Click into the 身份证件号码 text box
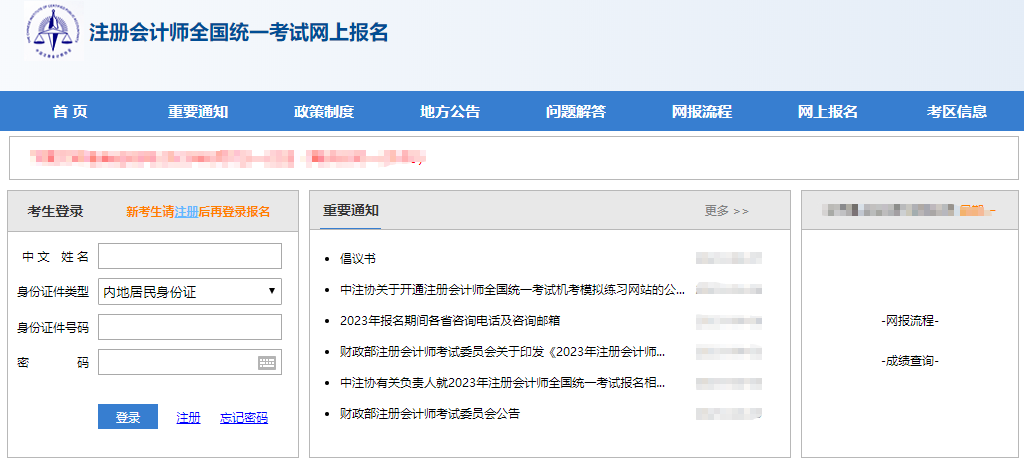Viewport: 1024px width, 464px height. click(189, 327)
